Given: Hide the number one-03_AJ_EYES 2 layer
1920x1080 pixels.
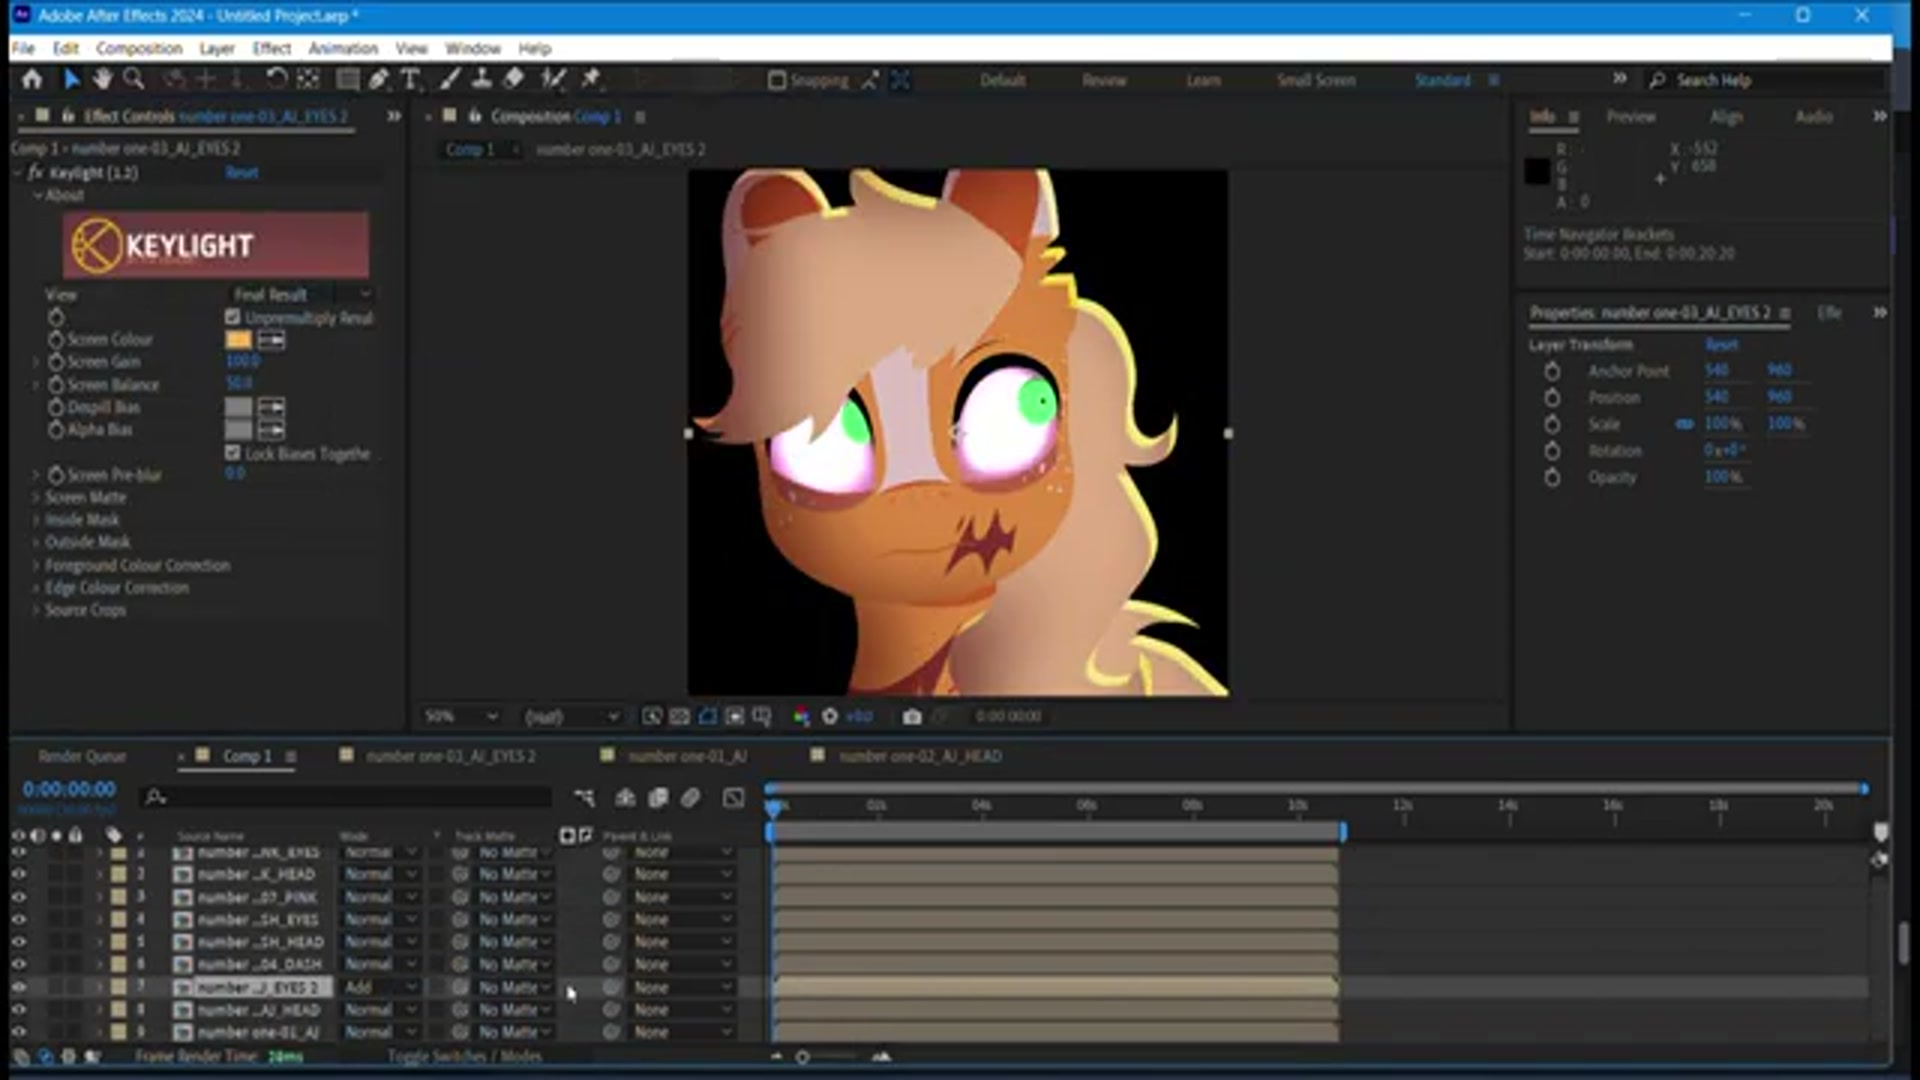Looking at the screenshot, I should click(18, 987).
